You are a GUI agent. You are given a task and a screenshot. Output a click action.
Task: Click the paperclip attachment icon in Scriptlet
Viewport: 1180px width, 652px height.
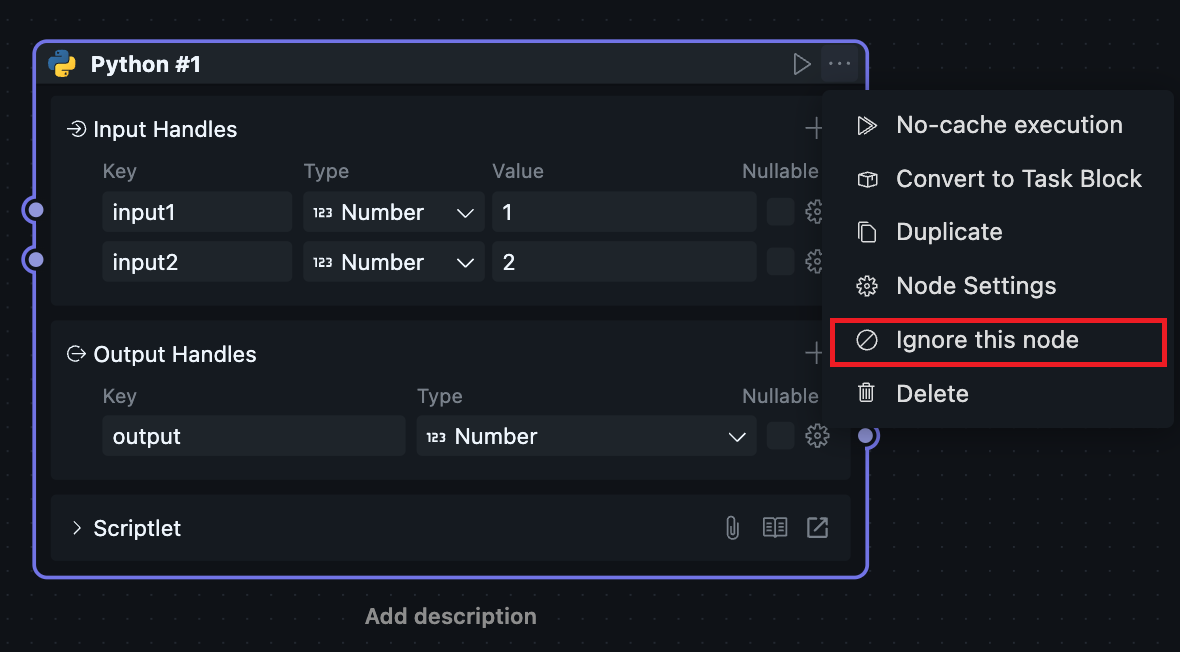(732, 528)
